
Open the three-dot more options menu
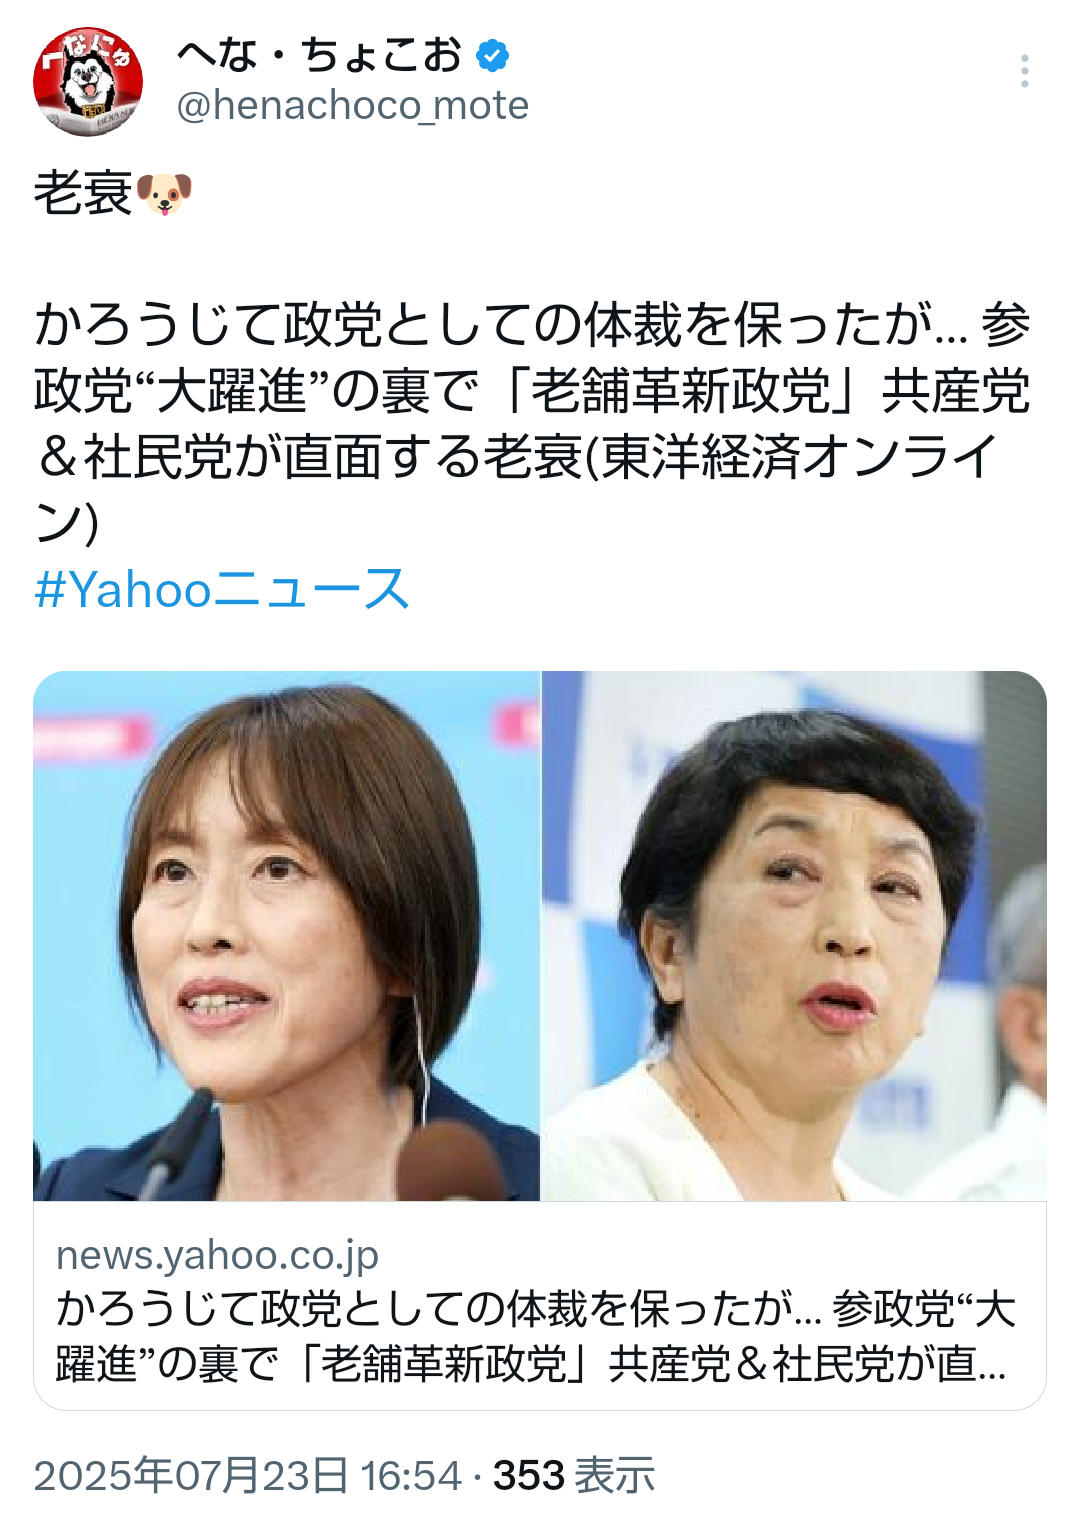1024,72
